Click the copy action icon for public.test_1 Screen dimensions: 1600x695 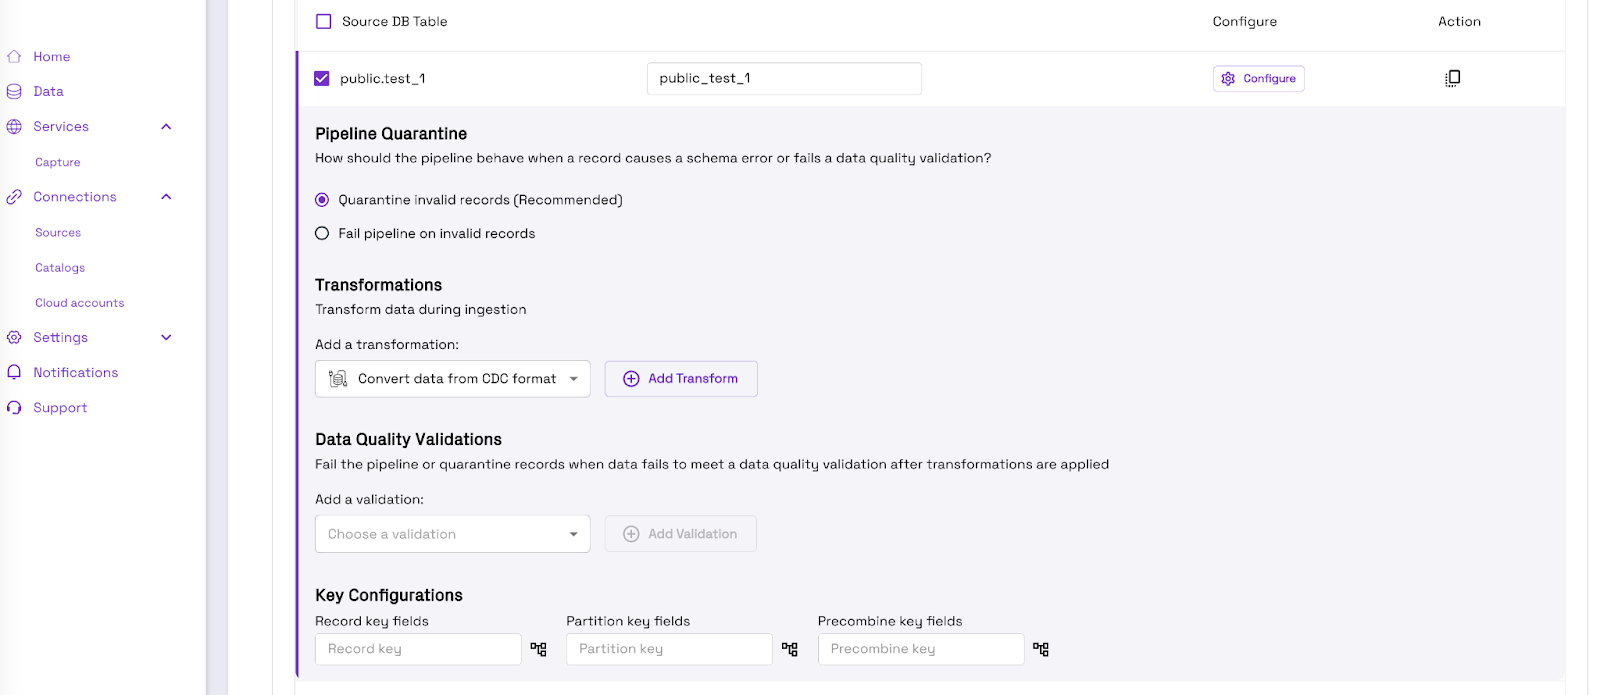(1452, 78)
